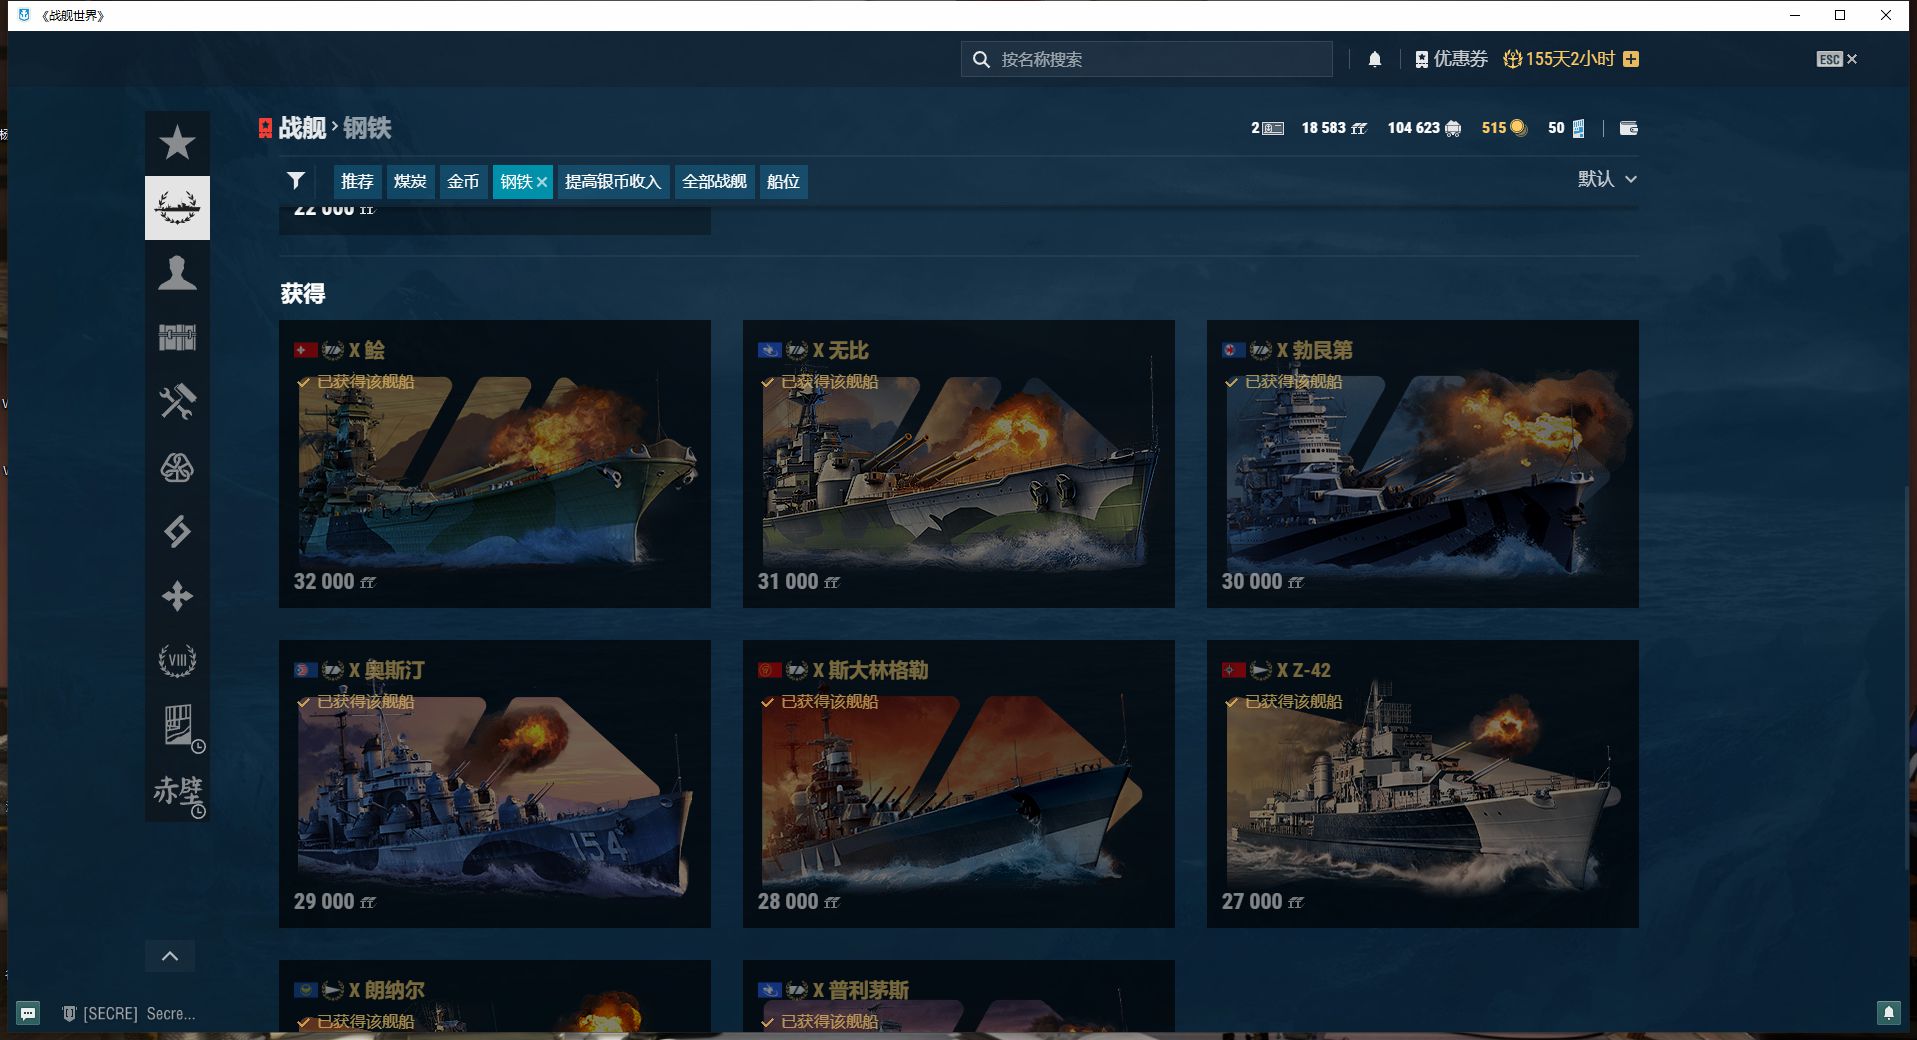Enable the 金币 filter chip
Viewport: 1917px width, 1040px height.
[463, 182]
